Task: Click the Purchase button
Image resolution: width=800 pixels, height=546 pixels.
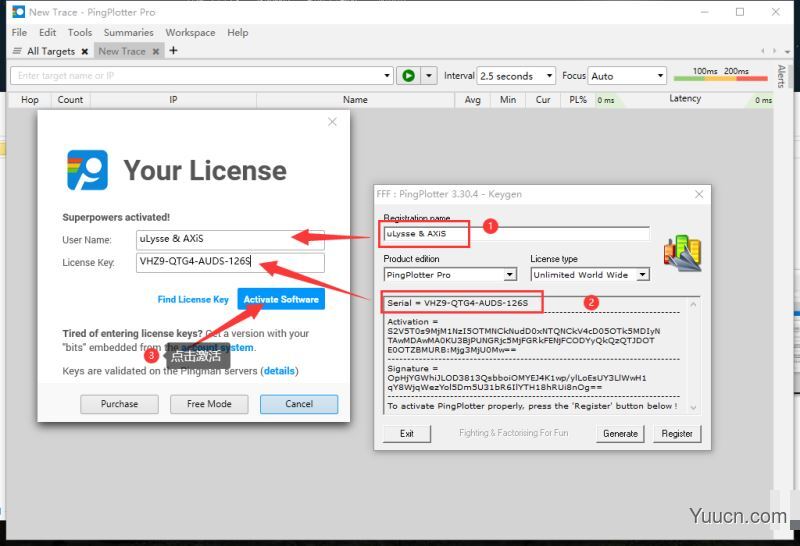Action: click(x=119, y=404)
